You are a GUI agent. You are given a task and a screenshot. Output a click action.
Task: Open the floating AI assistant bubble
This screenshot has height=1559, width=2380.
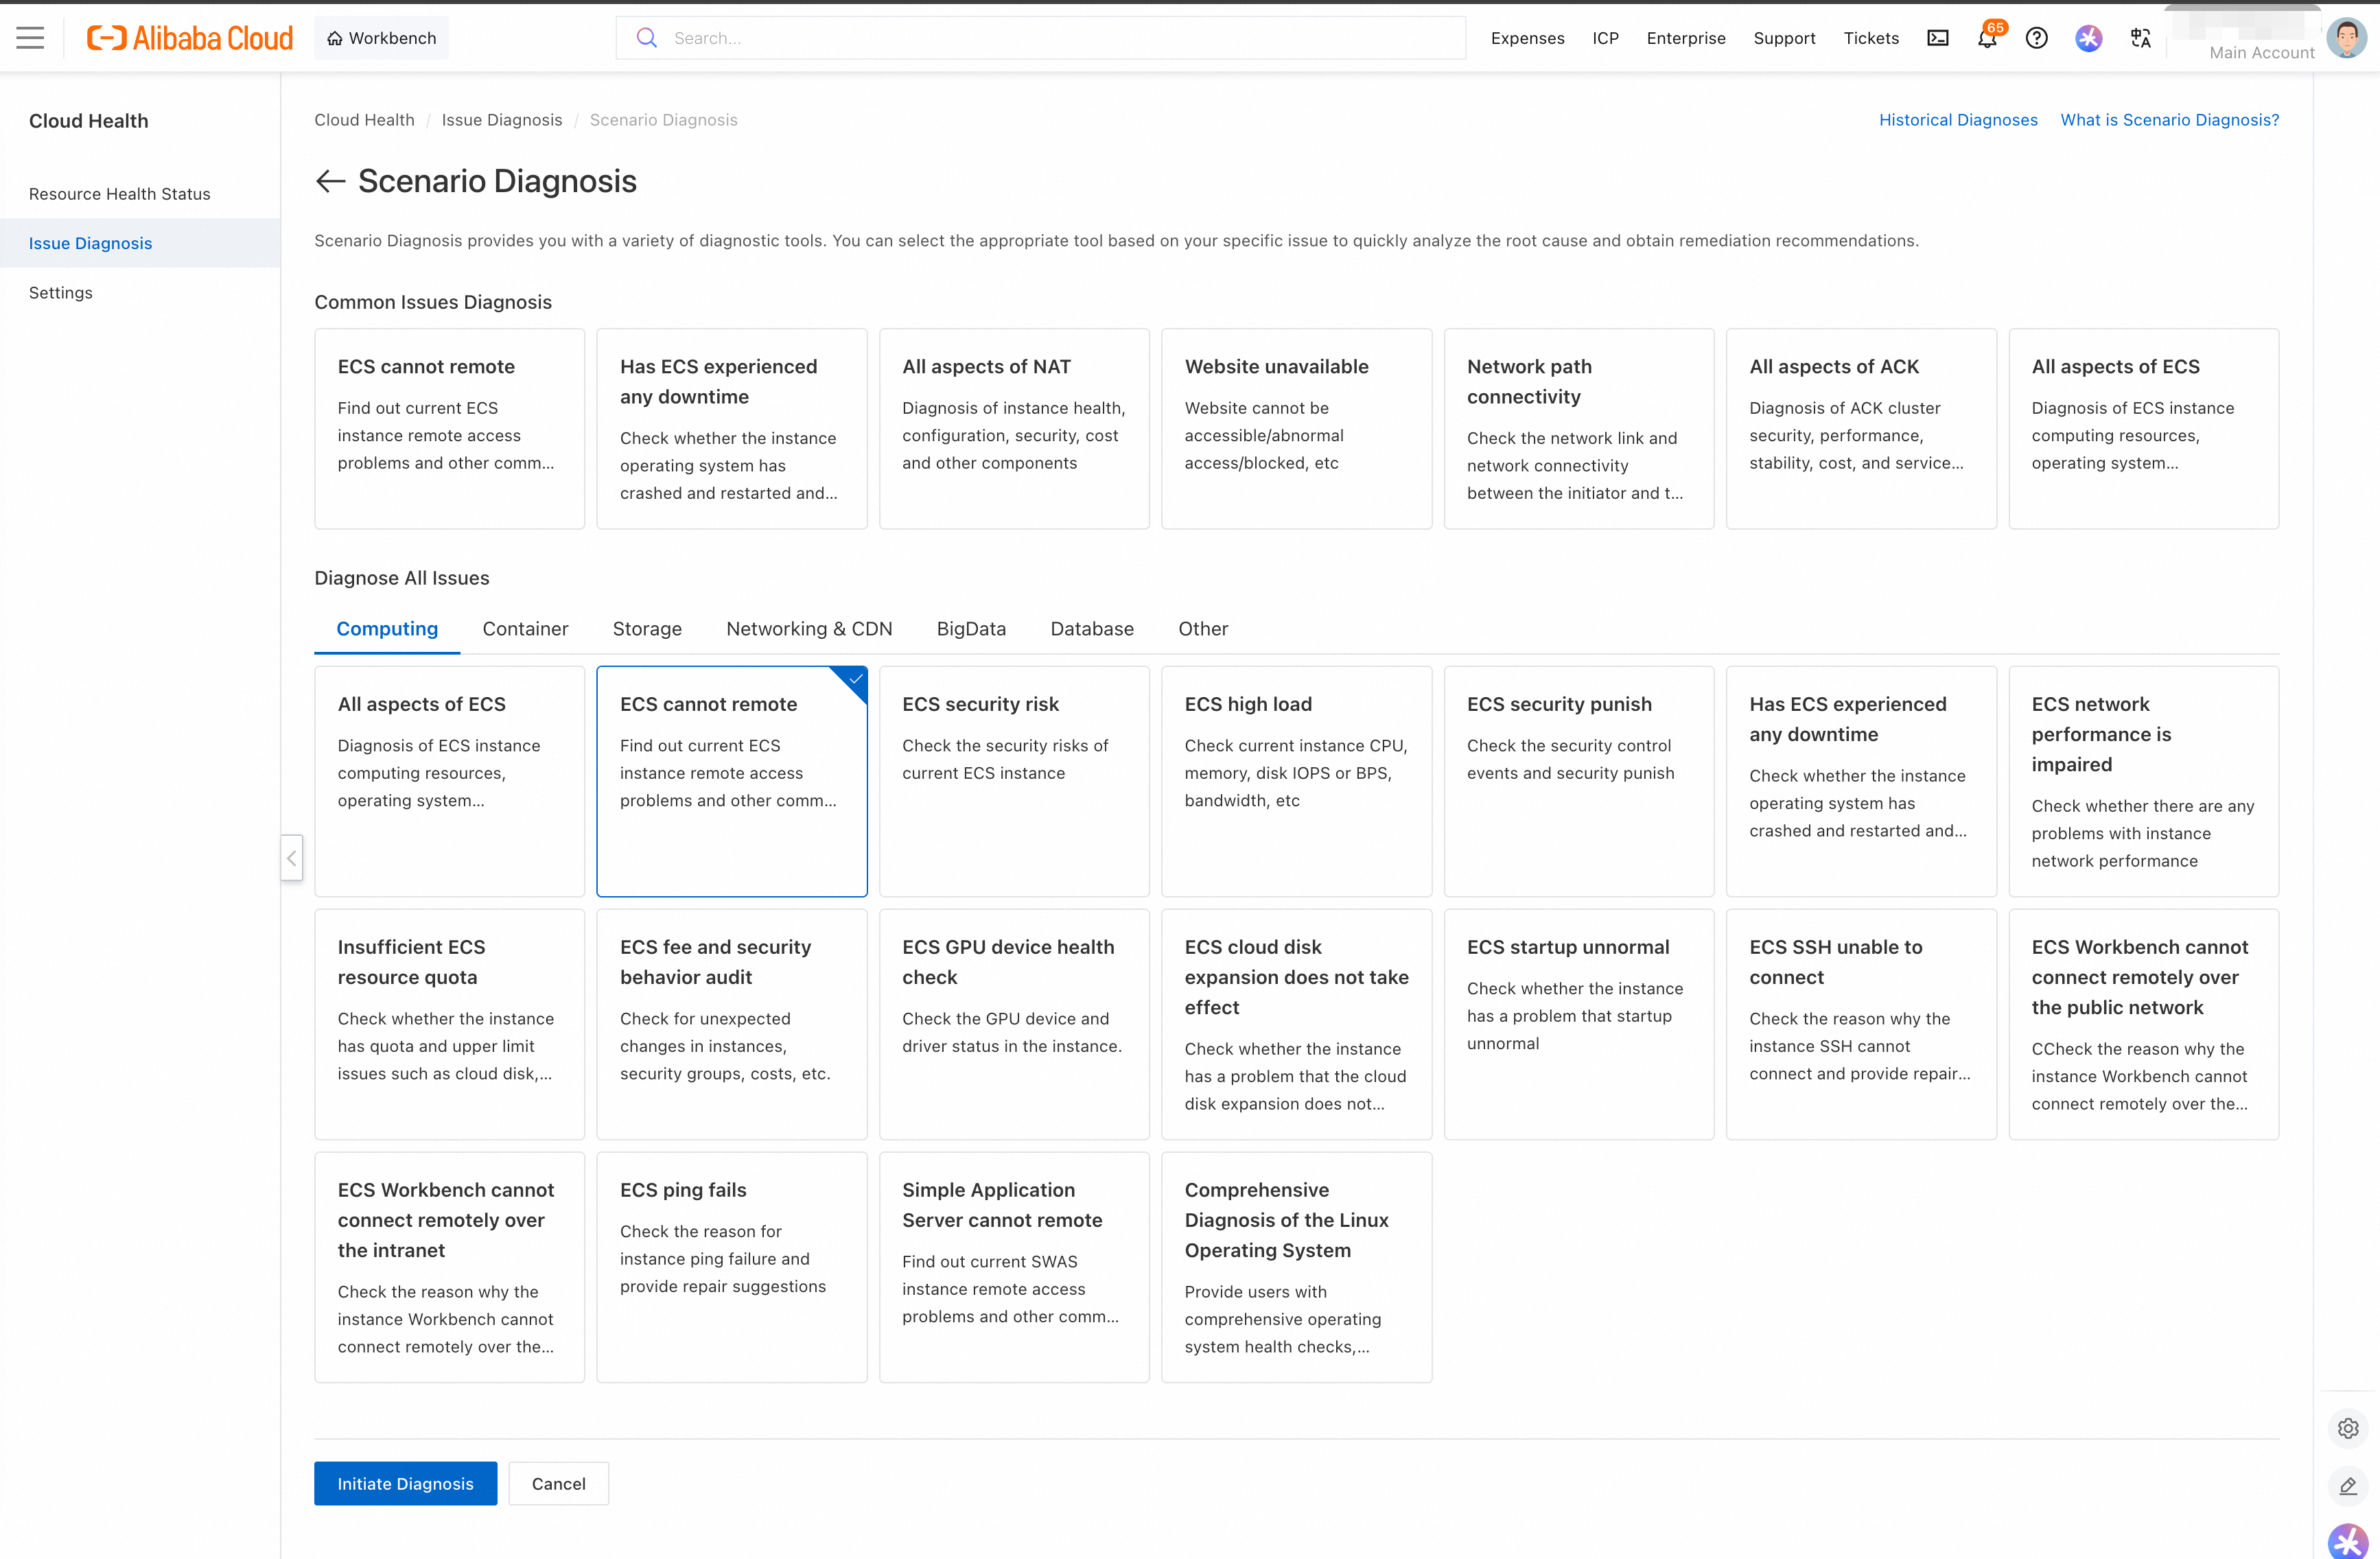(x=2349, y=1541)
